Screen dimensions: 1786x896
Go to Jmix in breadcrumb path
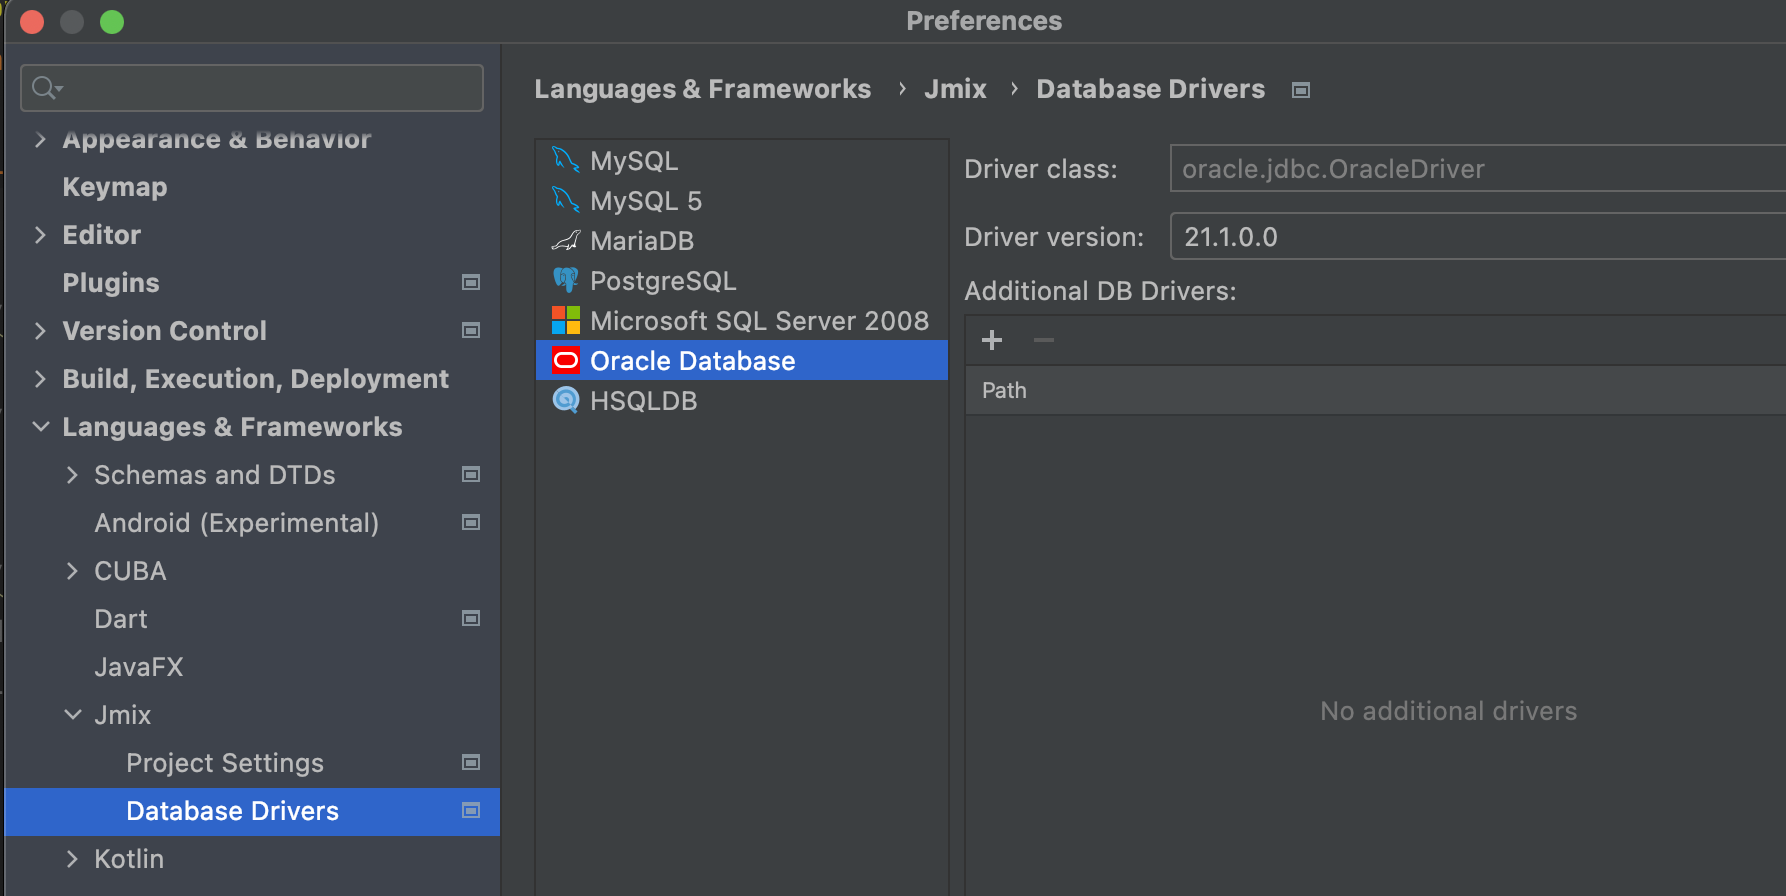(955, 89)
